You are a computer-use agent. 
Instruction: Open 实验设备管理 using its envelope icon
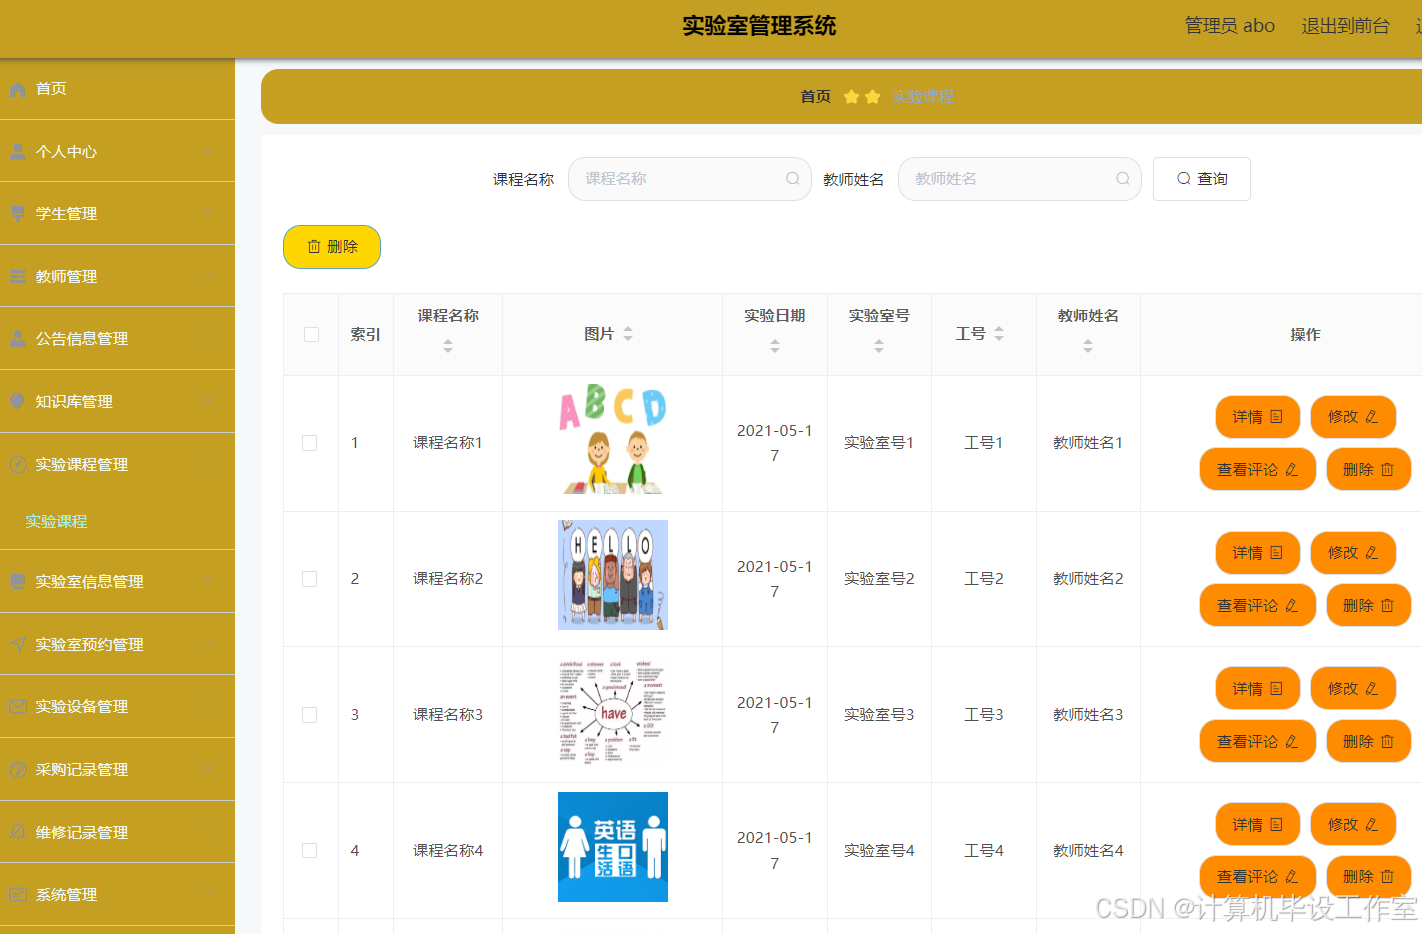(x=18, y=706)
